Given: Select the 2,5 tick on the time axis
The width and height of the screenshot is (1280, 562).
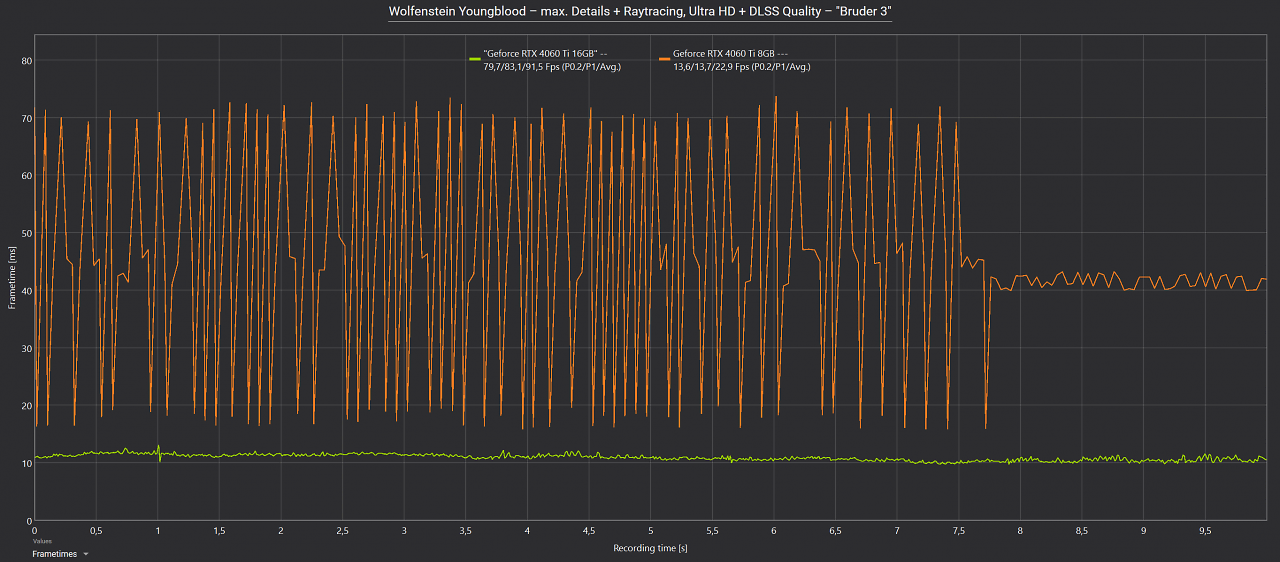Looking at the screenshot, I should [x=342, y=531].
